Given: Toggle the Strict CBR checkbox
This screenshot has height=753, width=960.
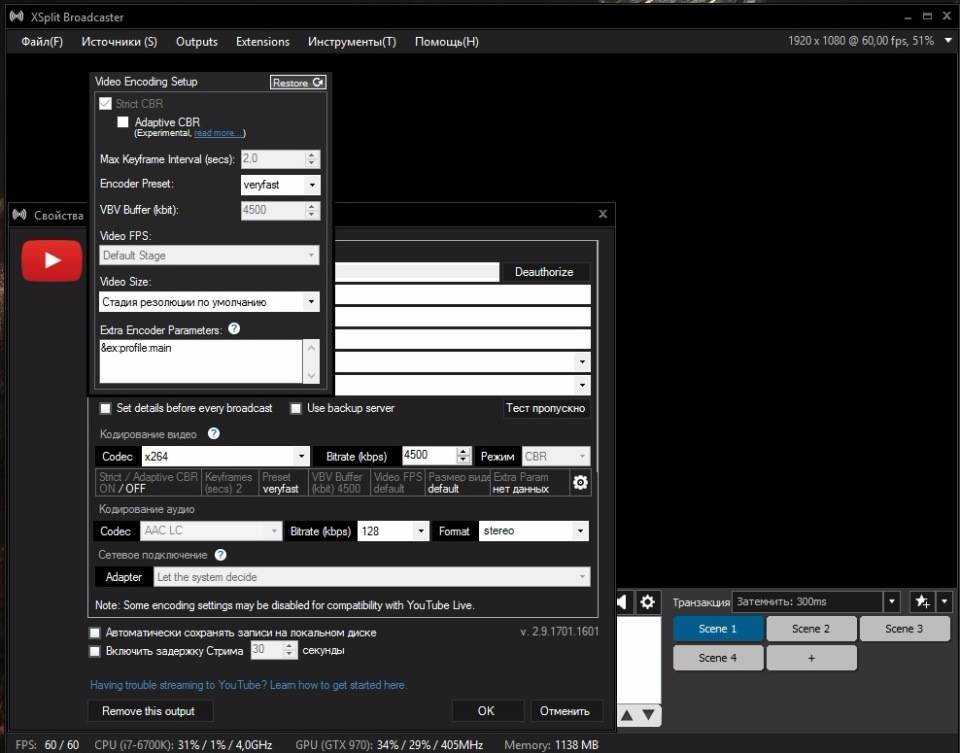Looking at the screenshot, I should pos(105,103).
